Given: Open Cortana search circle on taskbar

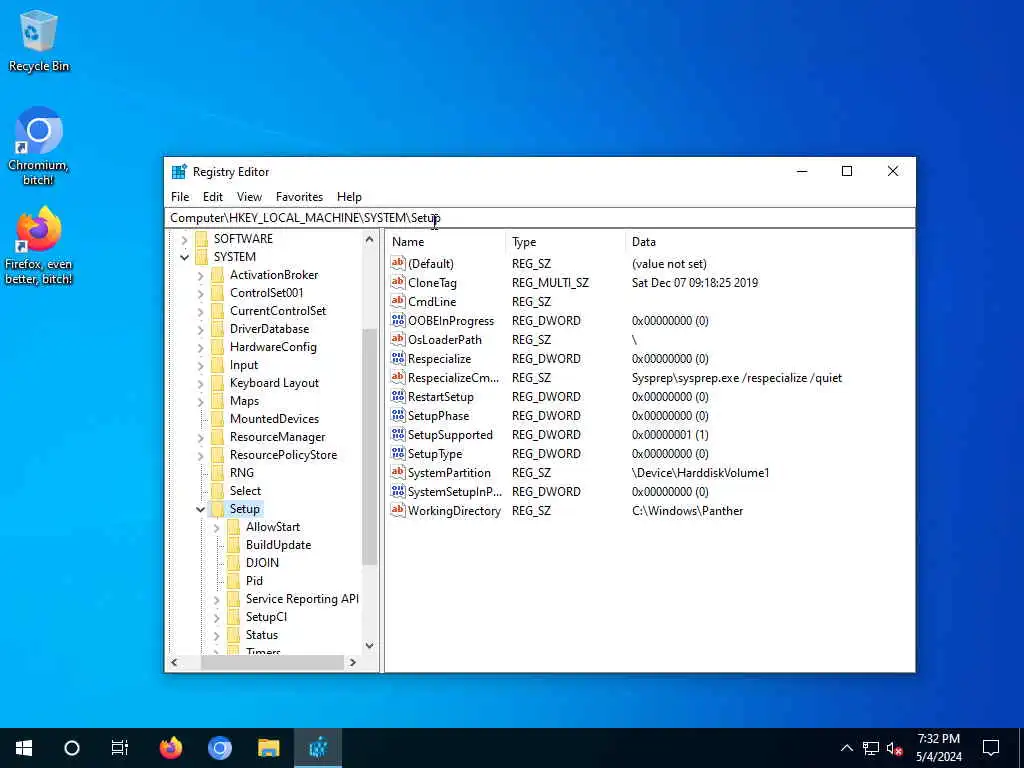Looking at the screenshot, I should [x=72, y=748].
